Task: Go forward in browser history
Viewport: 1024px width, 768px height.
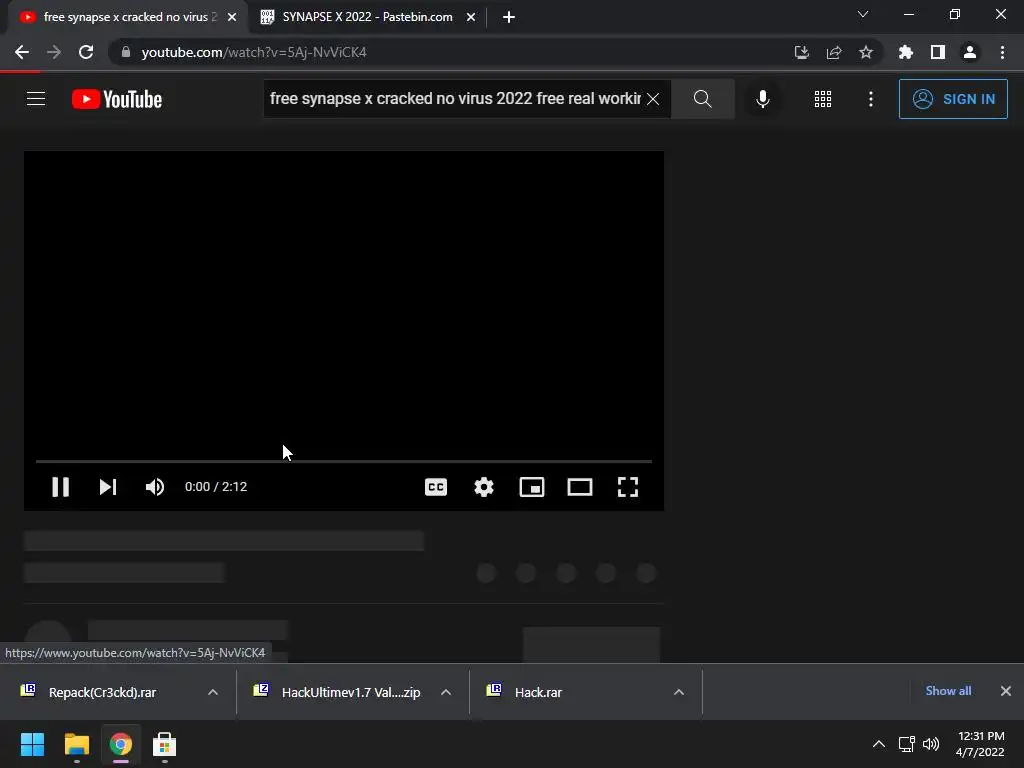Action: pyautogui.click(x=54, y=52)
